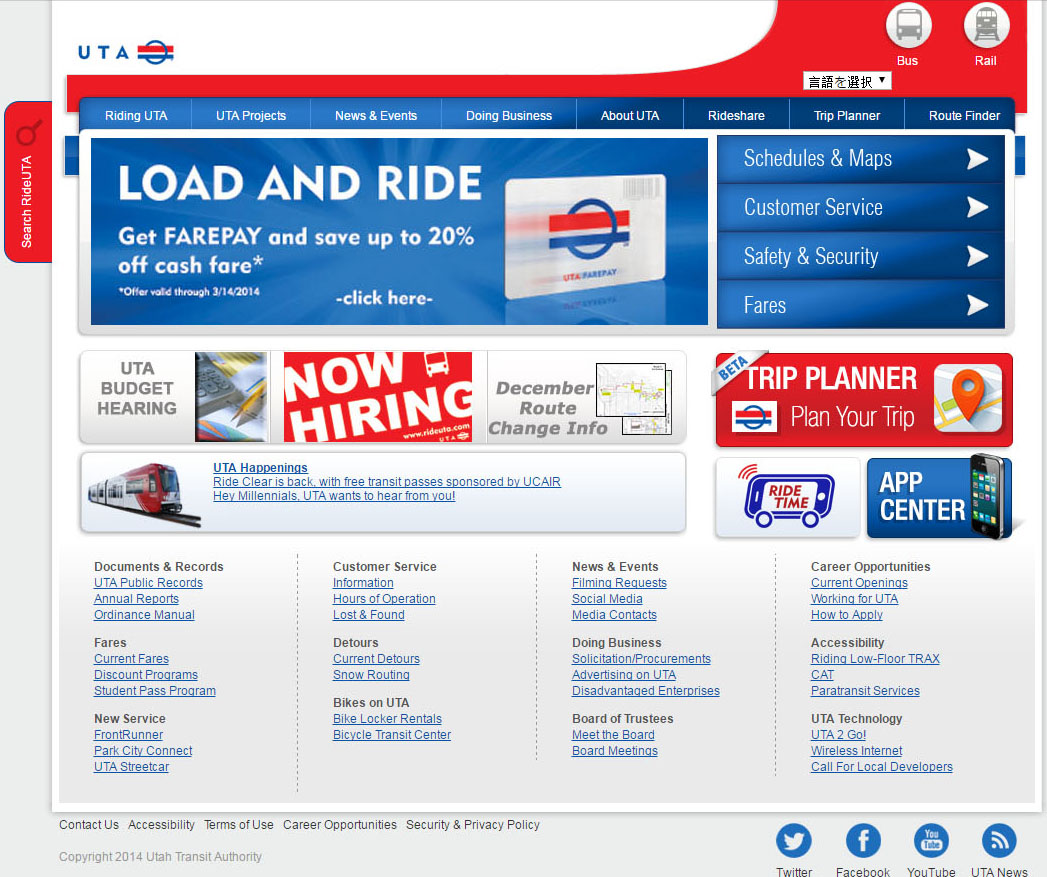Open UTA's Twitter page
The image size is (1047, 877).
[793, 841]
